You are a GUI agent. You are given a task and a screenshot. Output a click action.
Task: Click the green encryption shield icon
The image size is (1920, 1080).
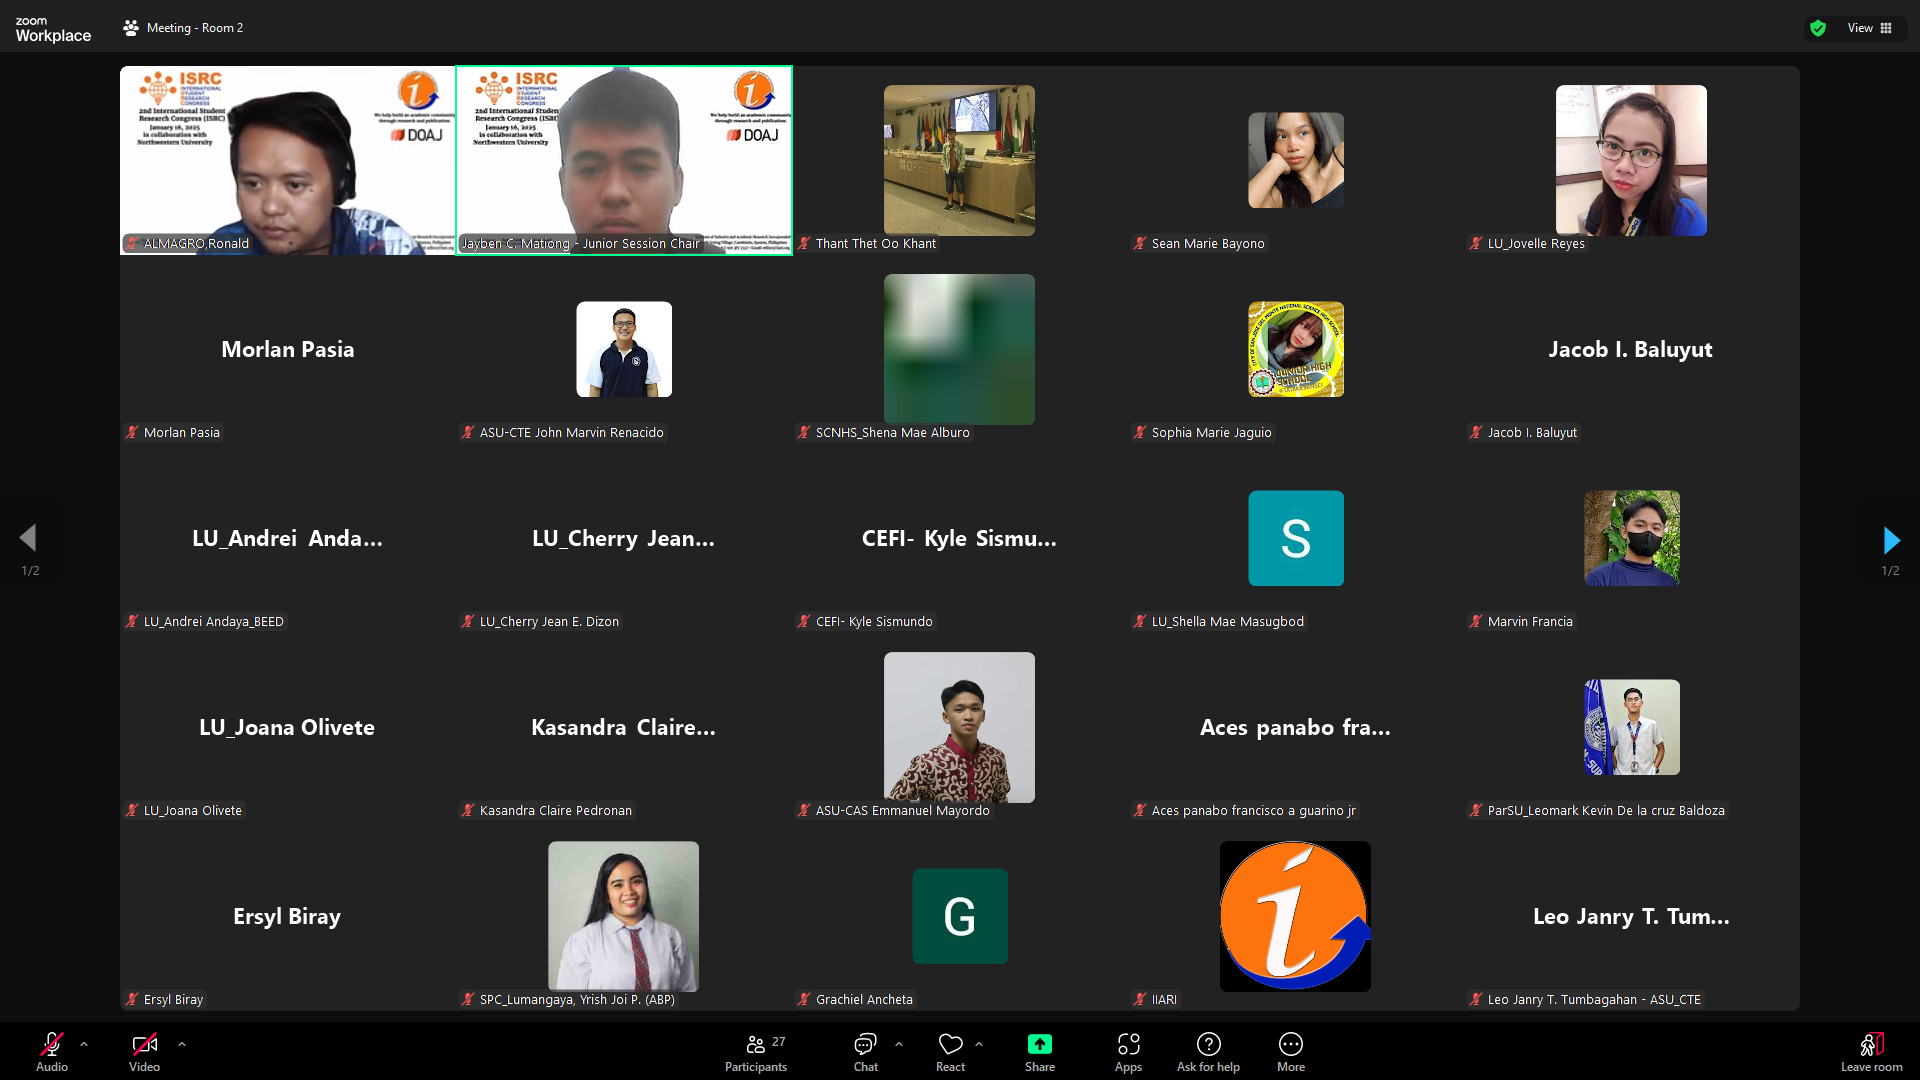1818,28
